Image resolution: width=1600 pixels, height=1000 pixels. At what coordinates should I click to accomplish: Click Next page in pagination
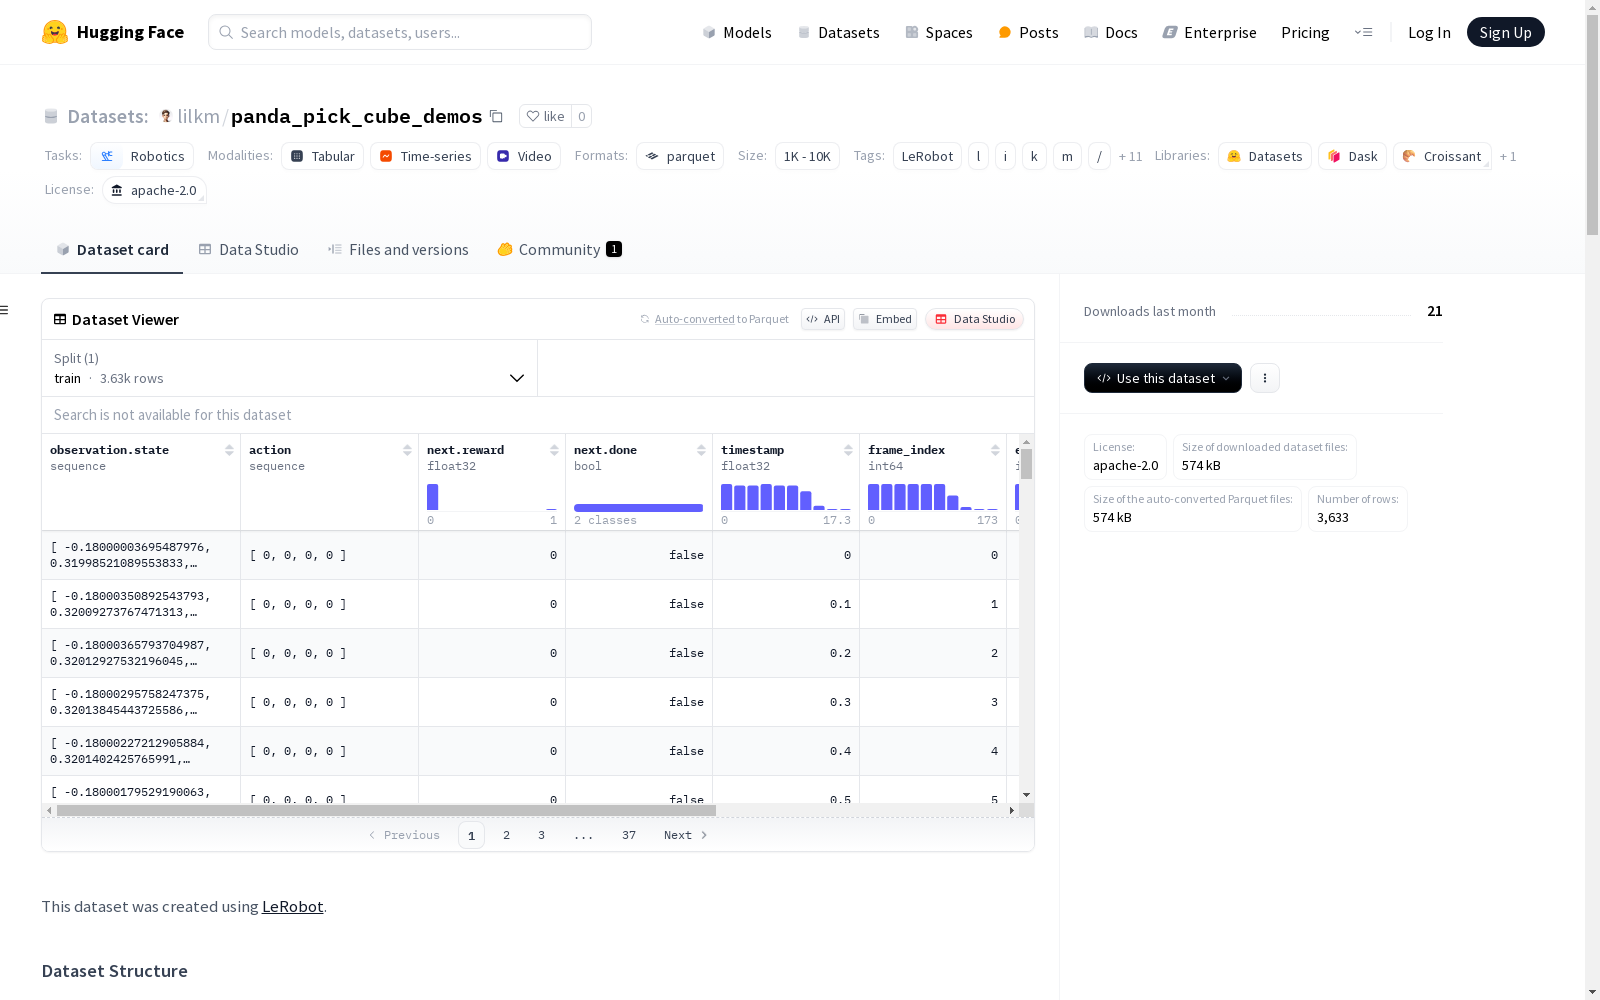686,835
